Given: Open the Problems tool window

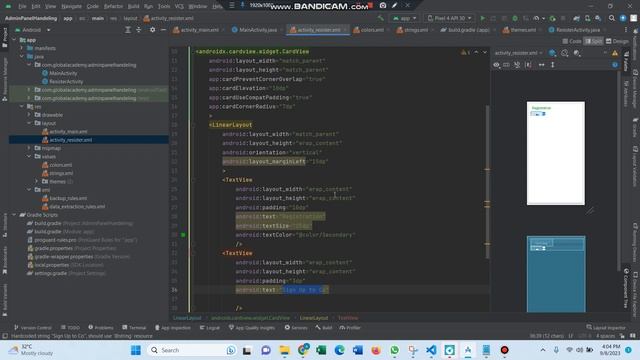Looking at the screenshot, I should click(101, 328).
